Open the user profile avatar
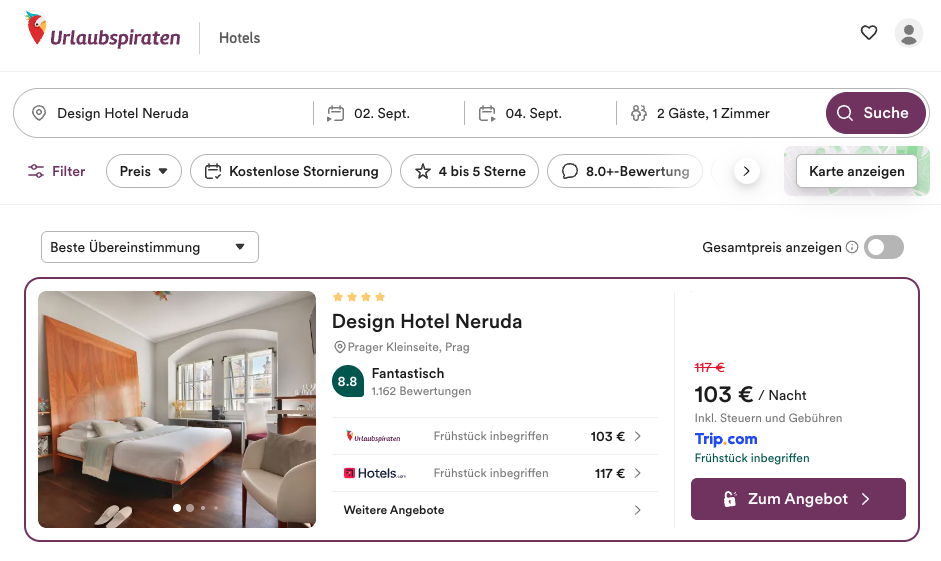 coord(909,32)
